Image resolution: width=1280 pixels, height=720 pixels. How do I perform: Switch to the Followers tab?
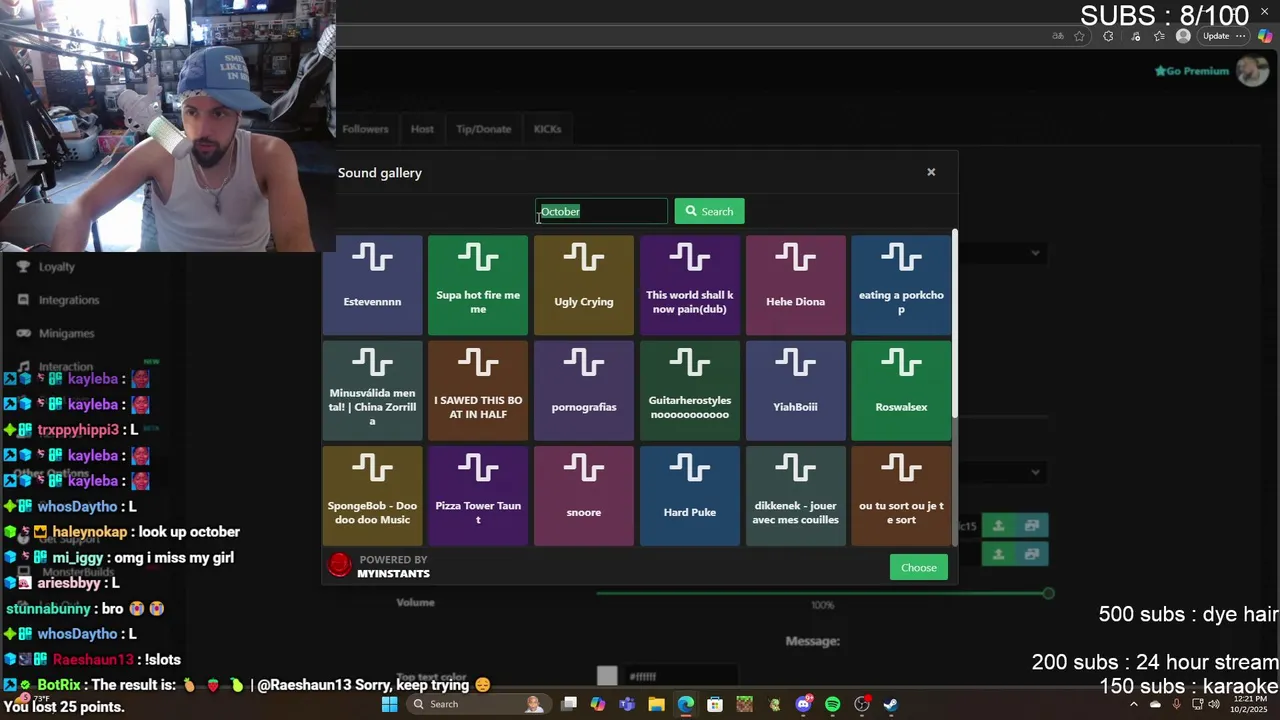click(x=365, y=129)
